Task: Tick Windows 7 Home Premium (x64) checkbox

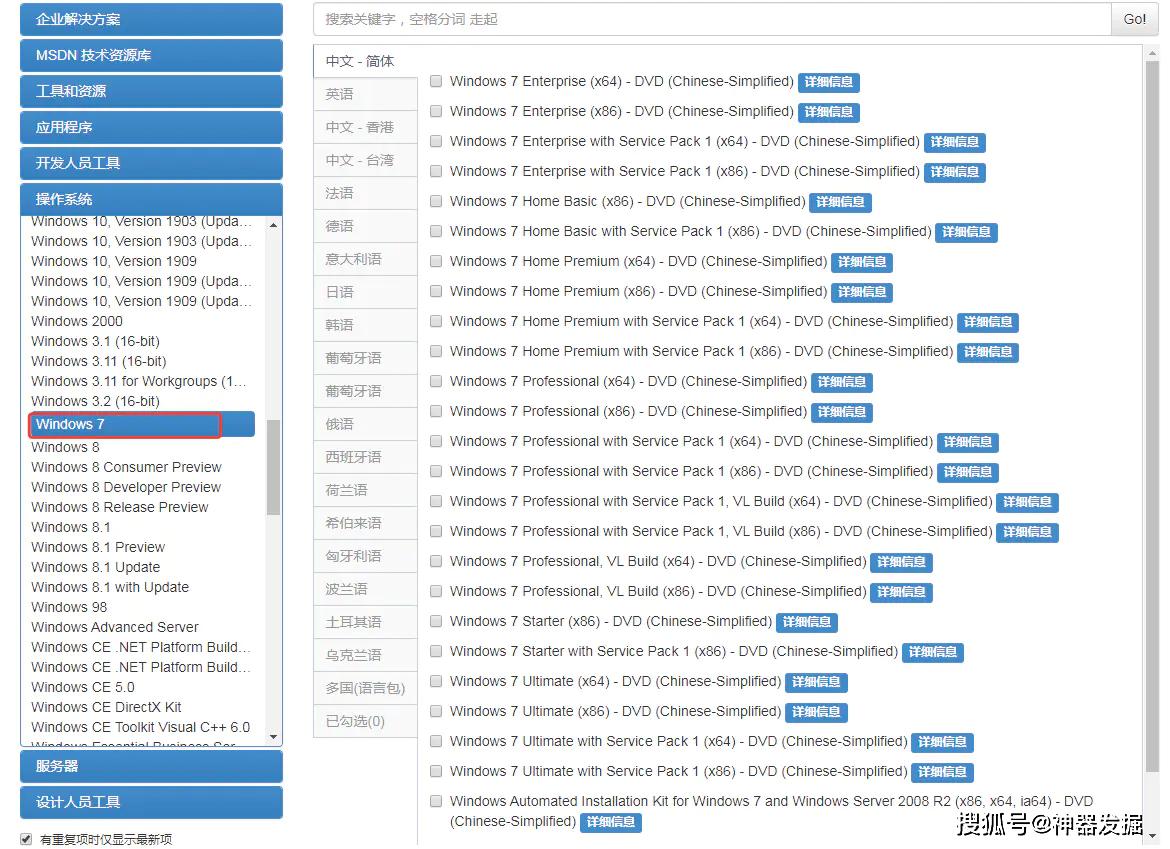Action: [x=436, y=261]
